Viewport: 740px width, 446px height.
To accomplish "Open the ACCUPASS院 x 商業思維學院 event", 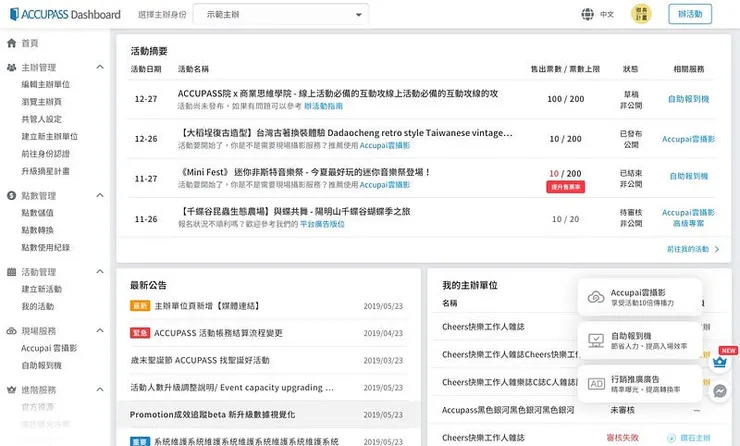I will pos(338,93).
